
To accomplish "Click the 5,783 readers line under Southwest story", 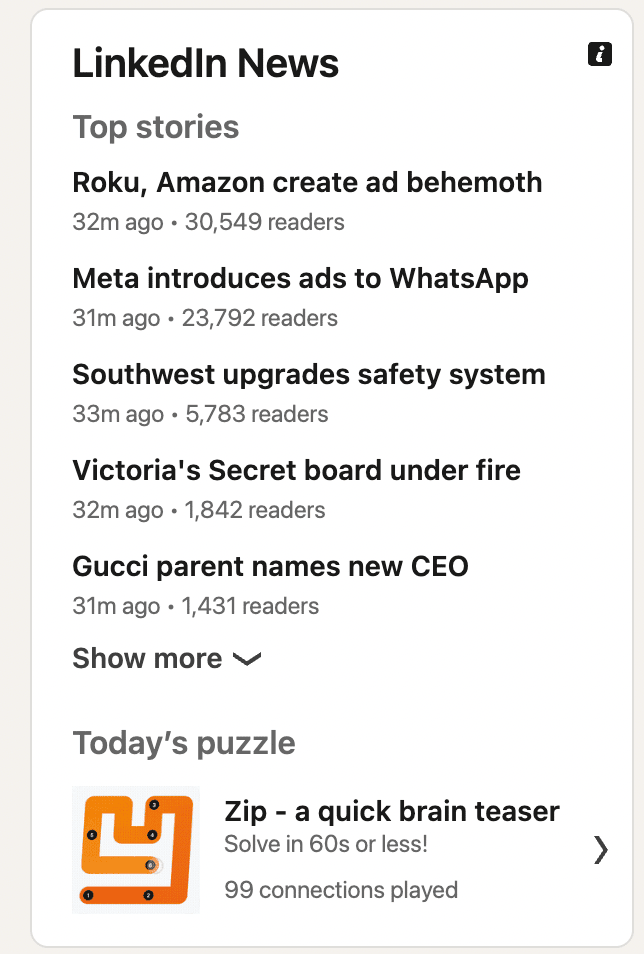I will [200, 414].
